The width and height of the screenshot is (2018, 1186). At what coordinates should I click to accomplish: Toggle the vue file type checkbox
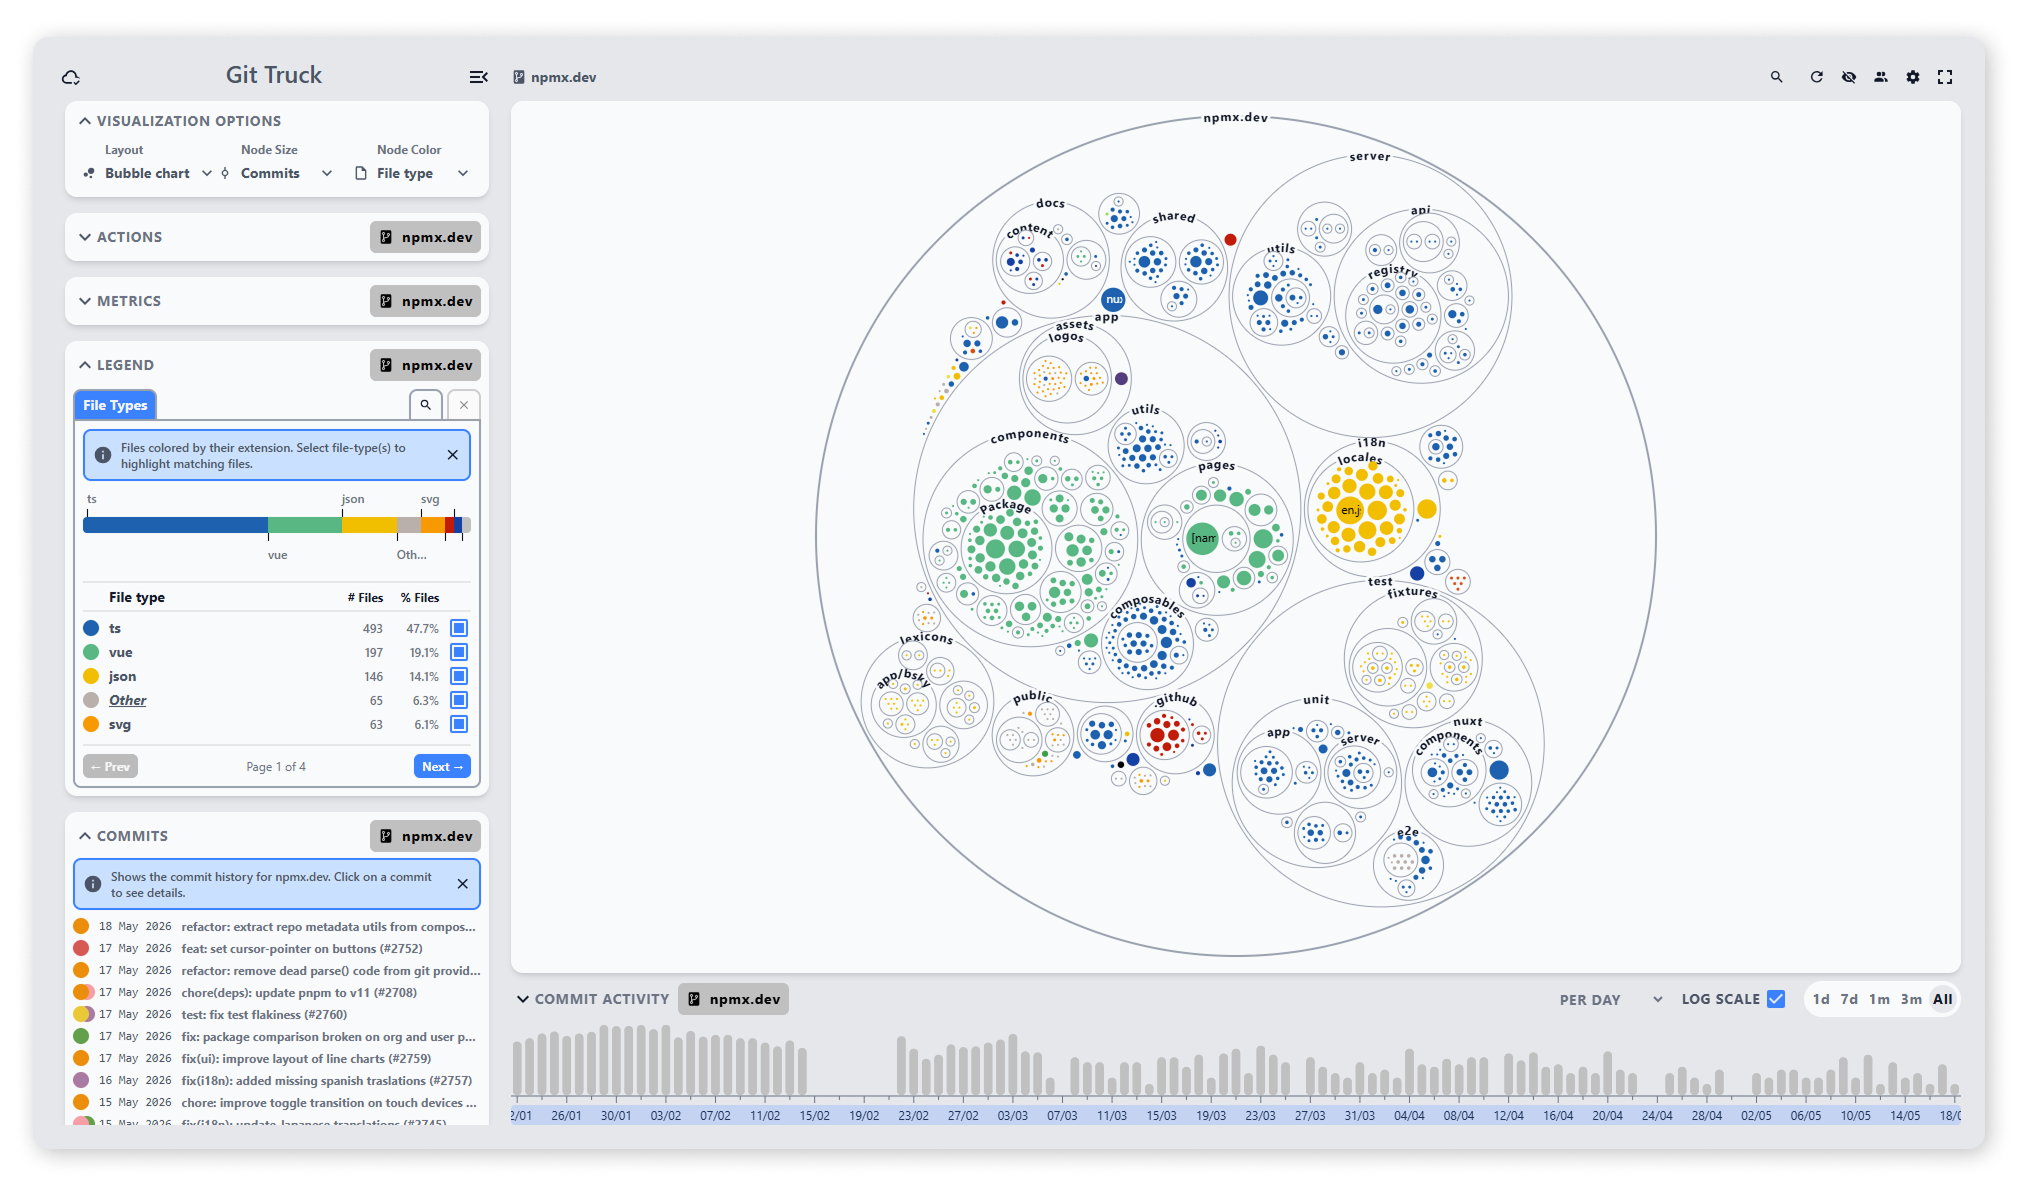point(459,652)
